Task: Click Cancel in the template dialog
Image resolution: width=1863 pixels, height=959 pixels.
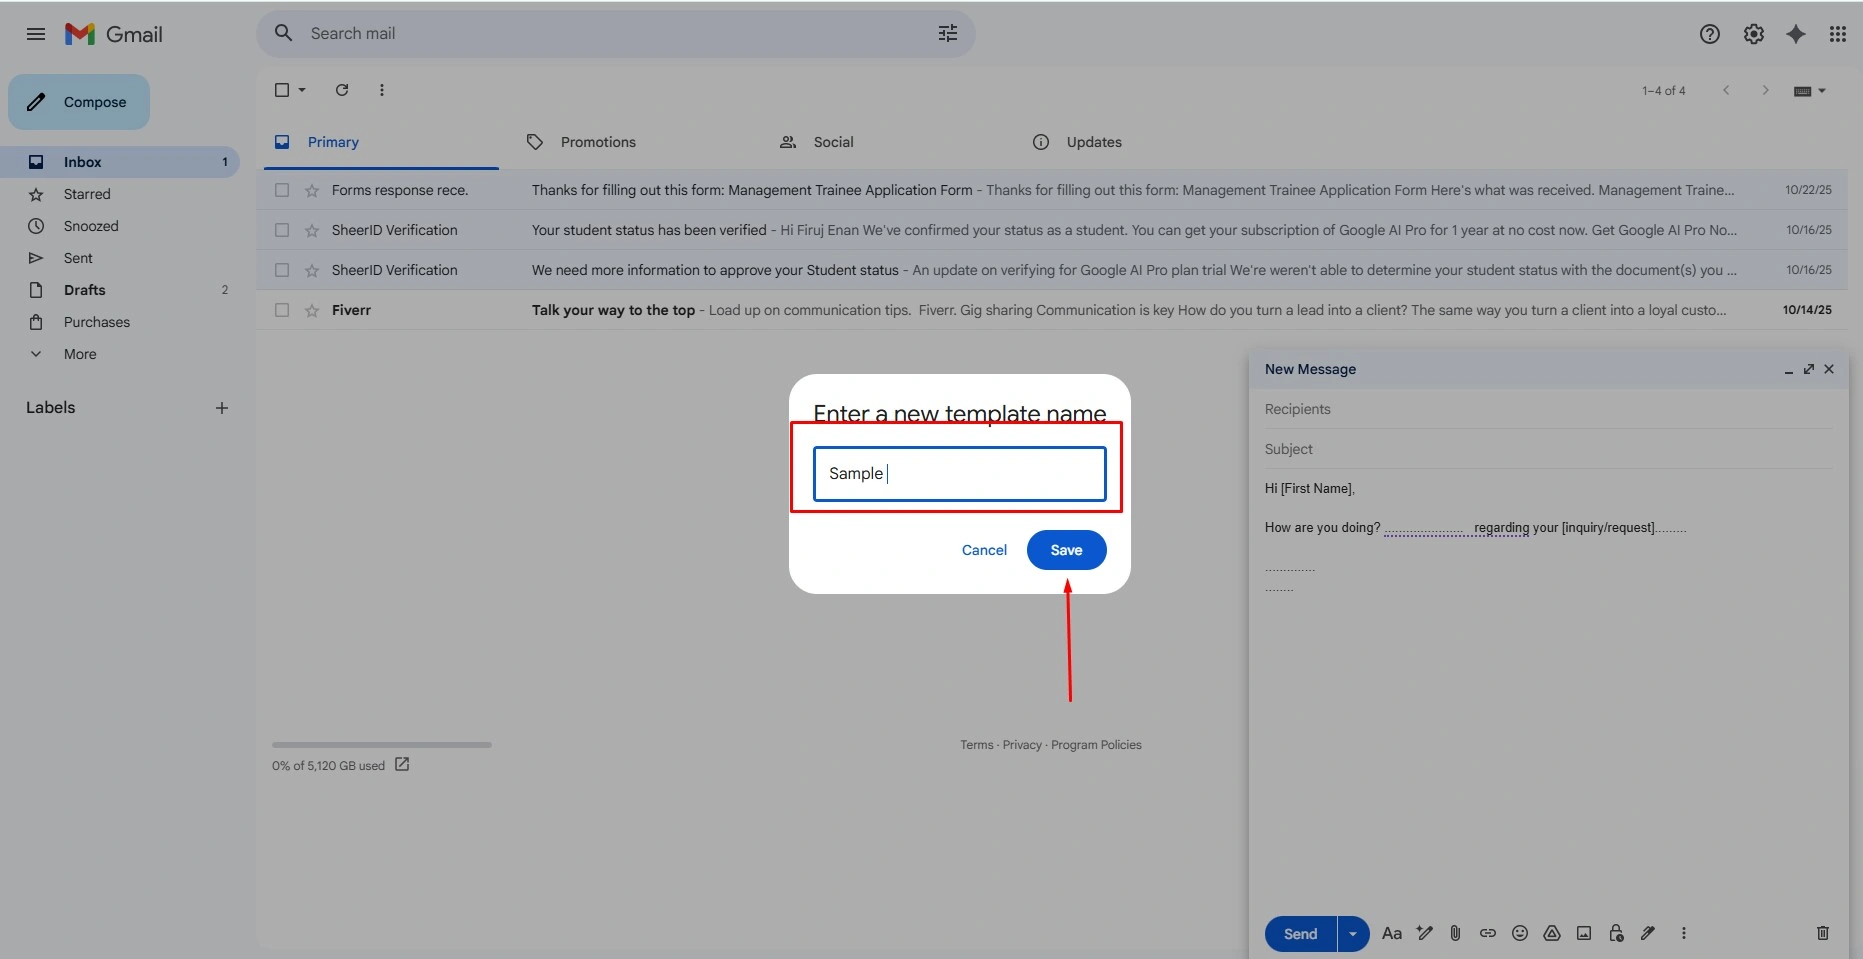Action: pyautogui.click(x=984, y=550)
